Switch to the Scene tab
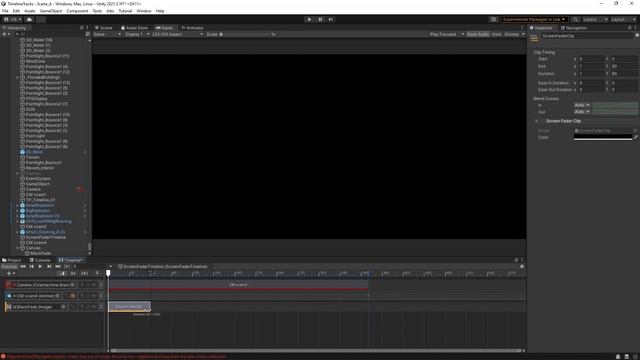Screen dimensions: 640x360 [104, 28]
